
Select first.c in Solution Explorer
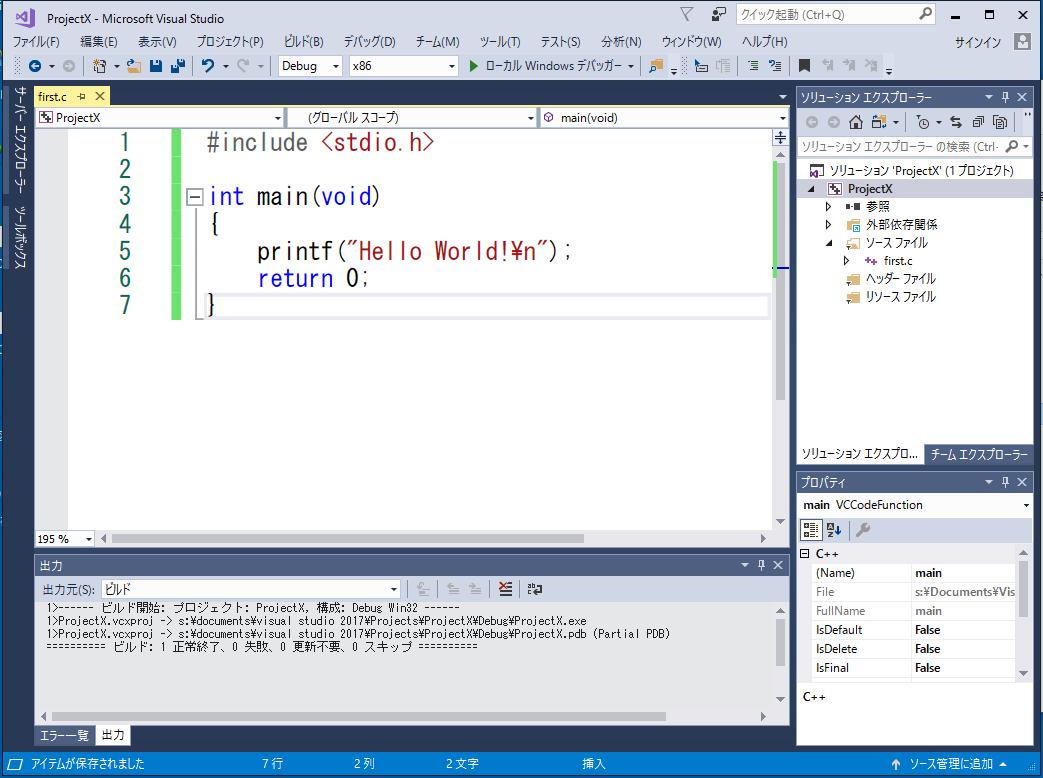897,261
